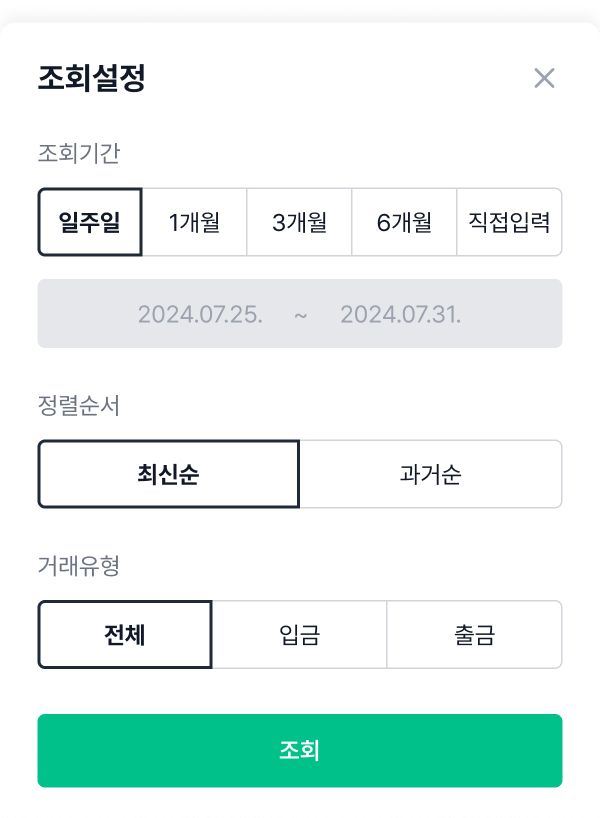The height and width of the screenshot is (818, 600).
Task: Select 전체 transaction type
Action: (125, 633)
